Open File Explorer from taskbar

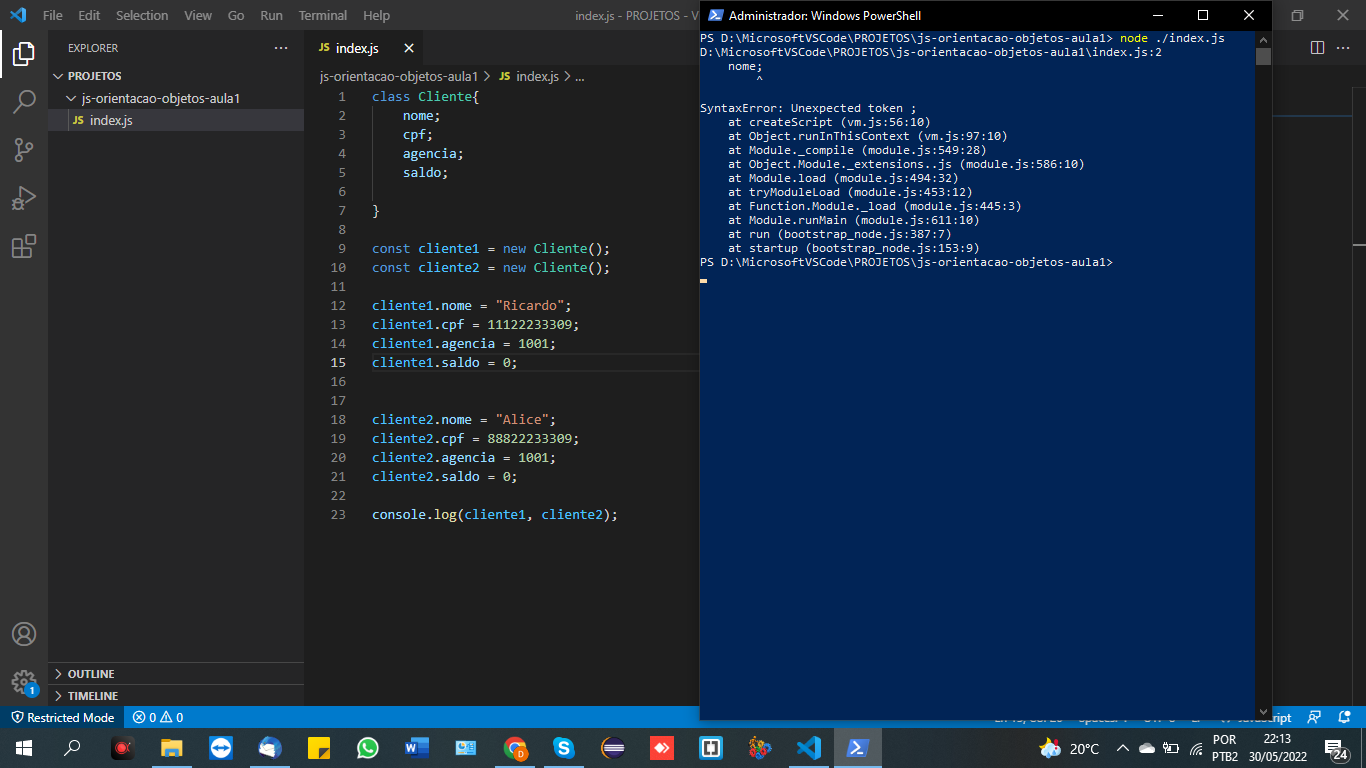[172, 748]
